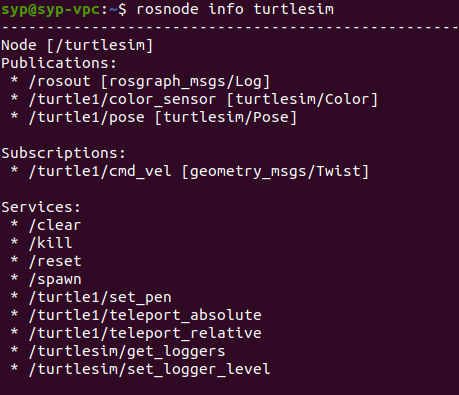Select the /turtle1/color_sensor topic text

coord(122,99)
